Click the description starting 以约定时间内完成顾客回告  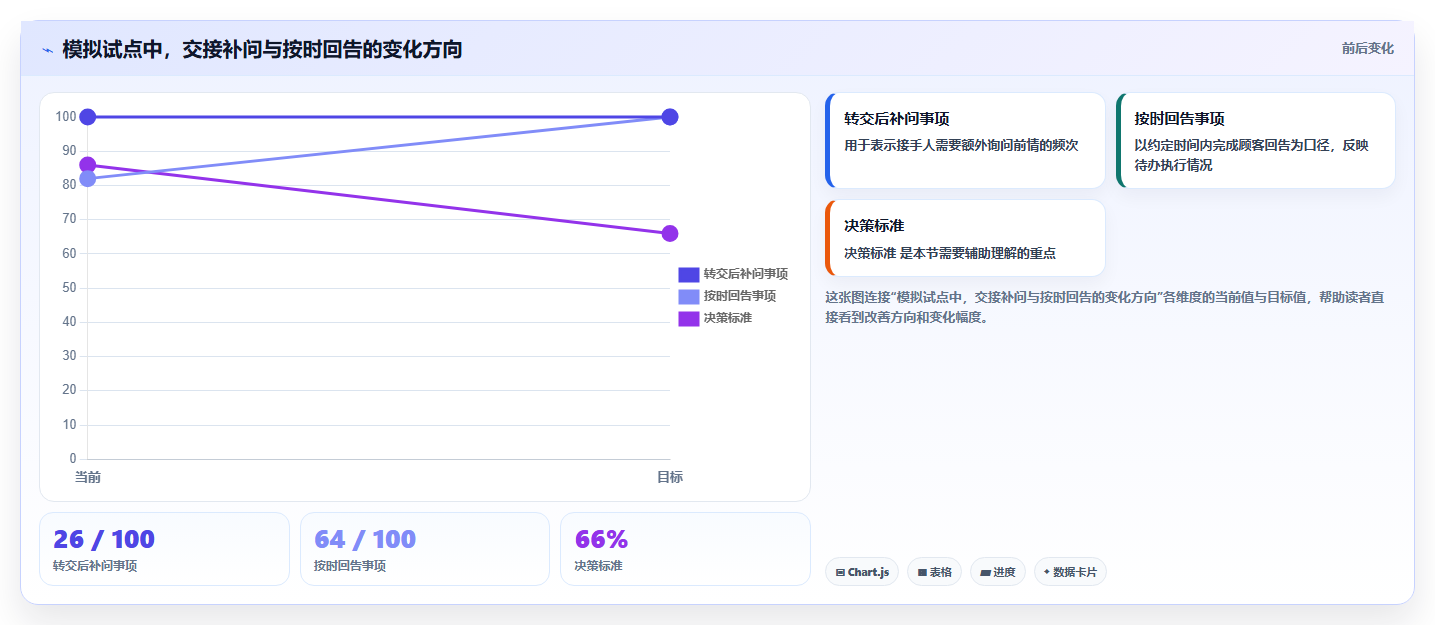(x=1251, y=155)
